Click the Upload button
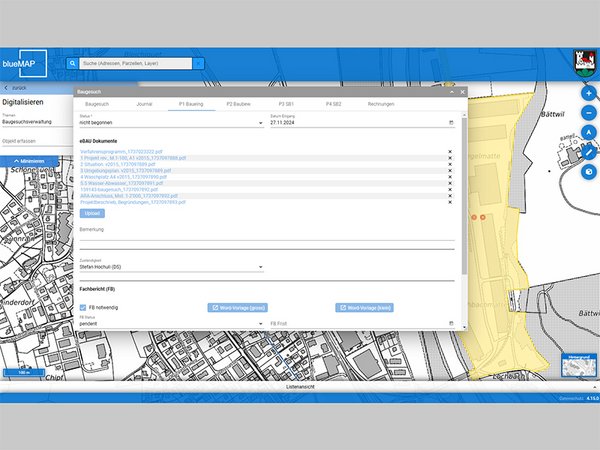The image size is (600, 450). pyautogui.click(x=92, y=213)
